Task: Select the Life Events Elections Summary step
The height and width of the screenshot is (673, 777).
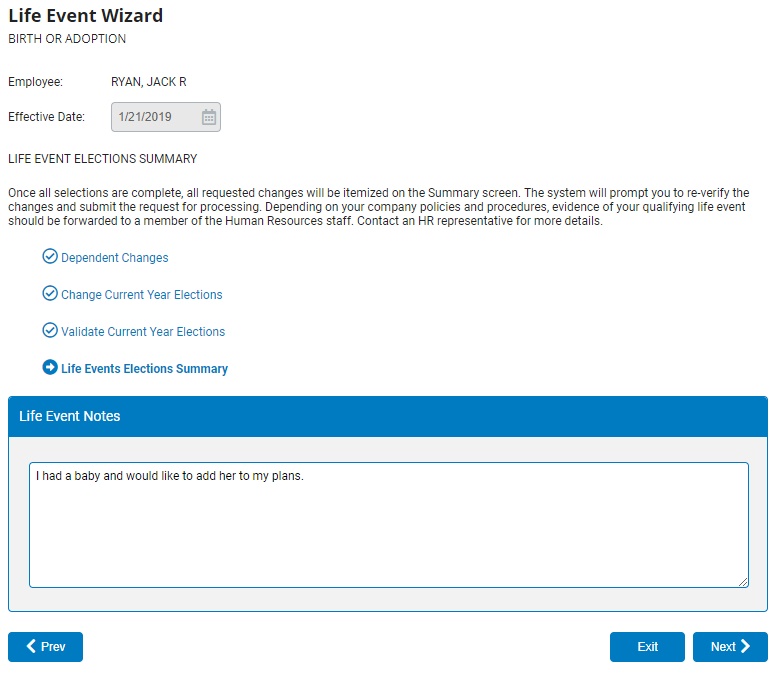Action: pos(144,369)
